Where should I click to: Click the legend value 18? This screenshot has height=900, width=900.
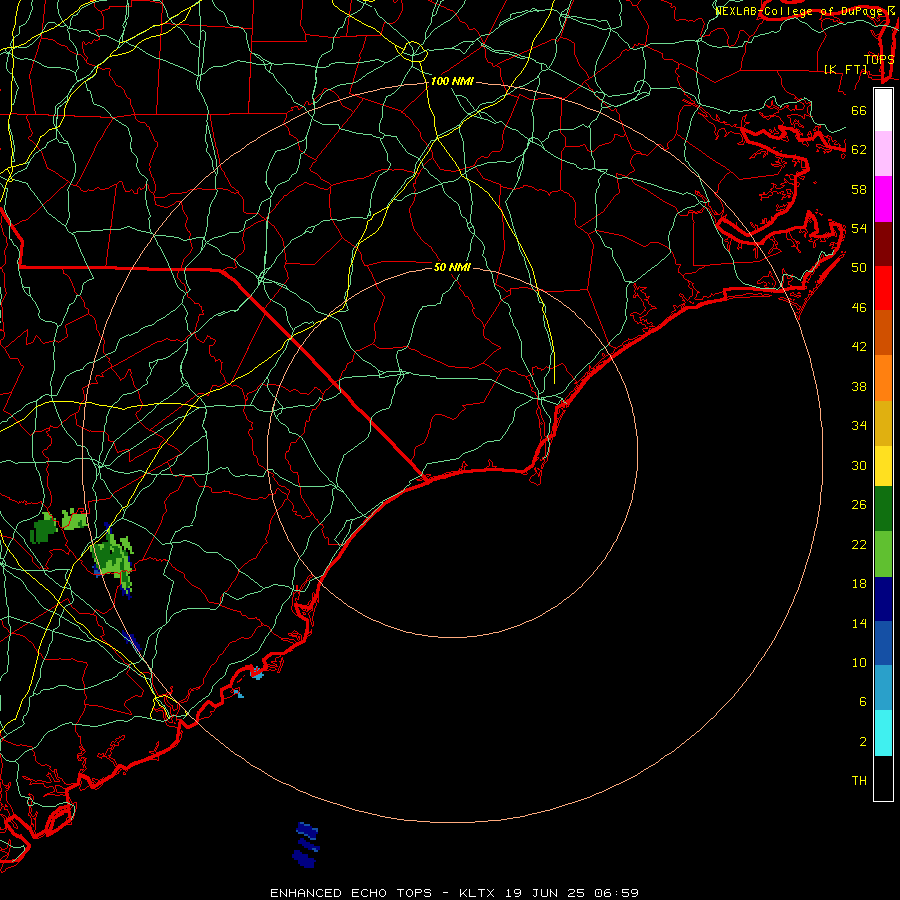(859, 584)
